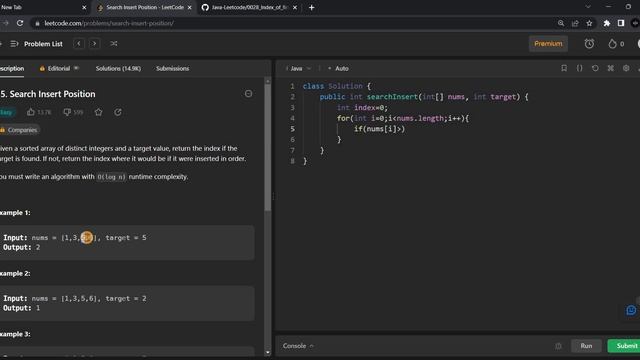
Task: Click line number 3 in the editor
Action: [x=292, y=107]
